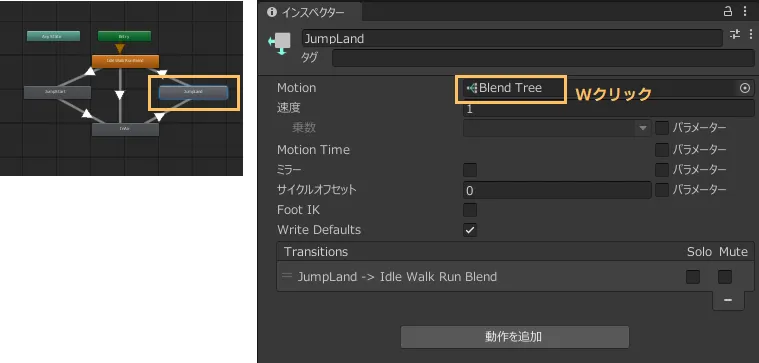Enable the パラメーター checkbox for ミラー

point(662,170)
